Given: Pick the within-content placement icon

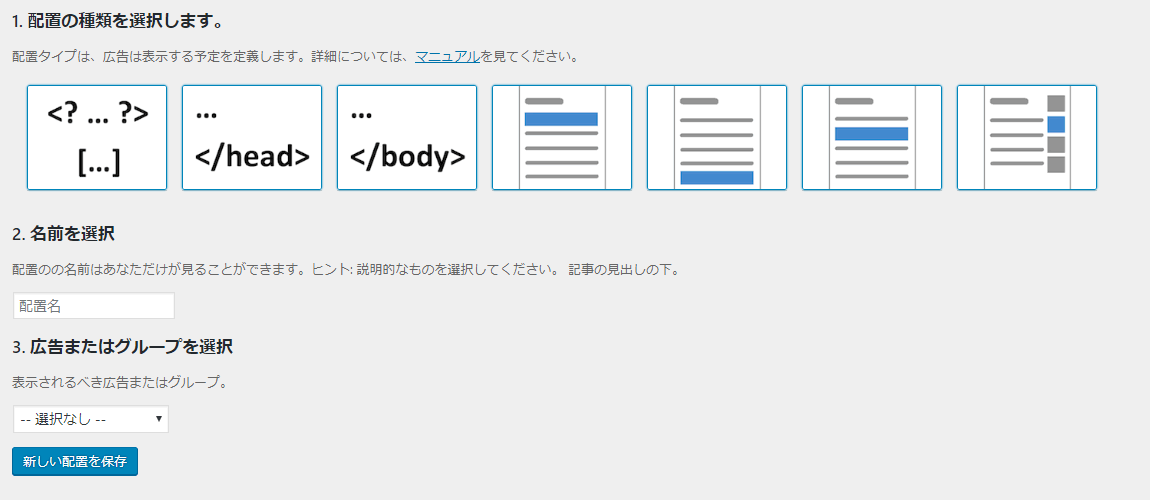Looking at the screenshot, I should [x=872, y=137].
